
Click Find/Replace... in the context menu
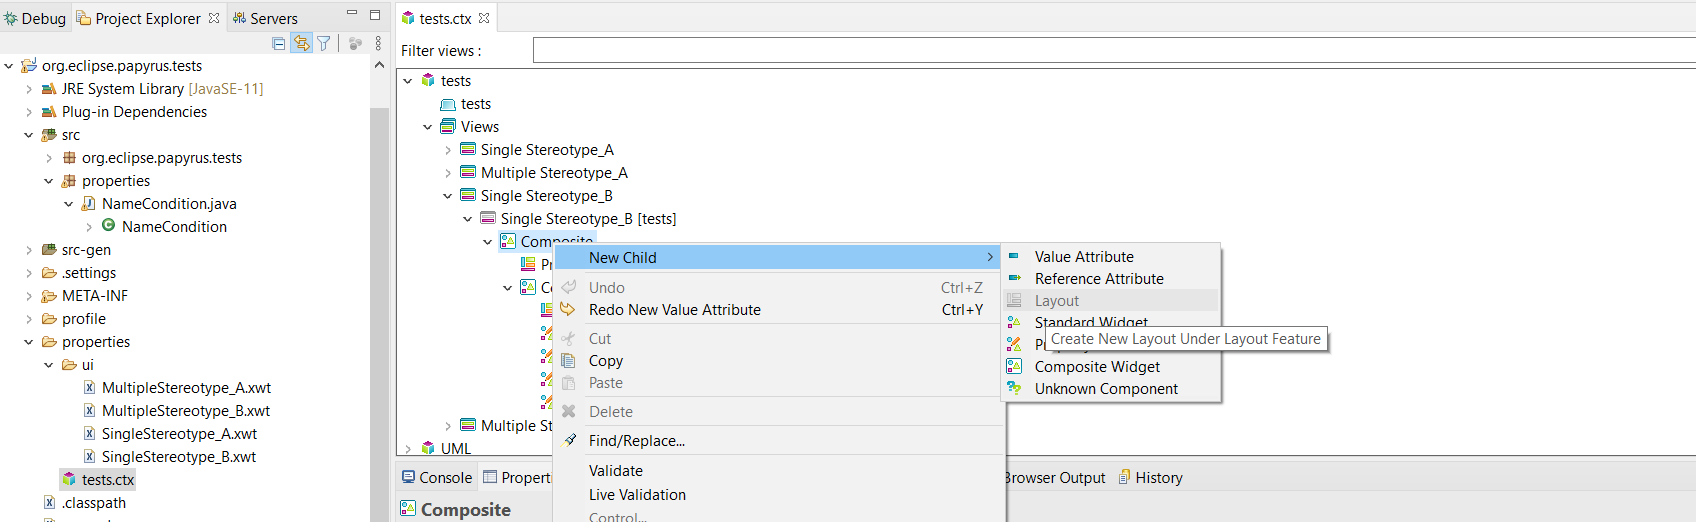point(636,441)
